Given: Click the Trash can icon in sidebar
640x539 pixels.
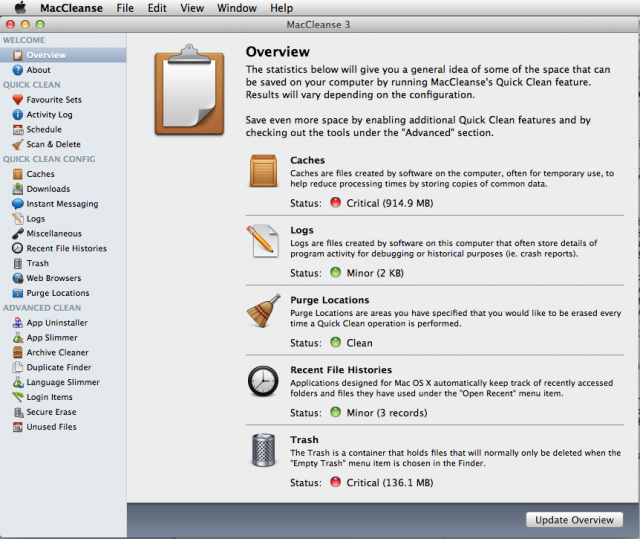Looking at the screenshot, I should tap(18, 263).
